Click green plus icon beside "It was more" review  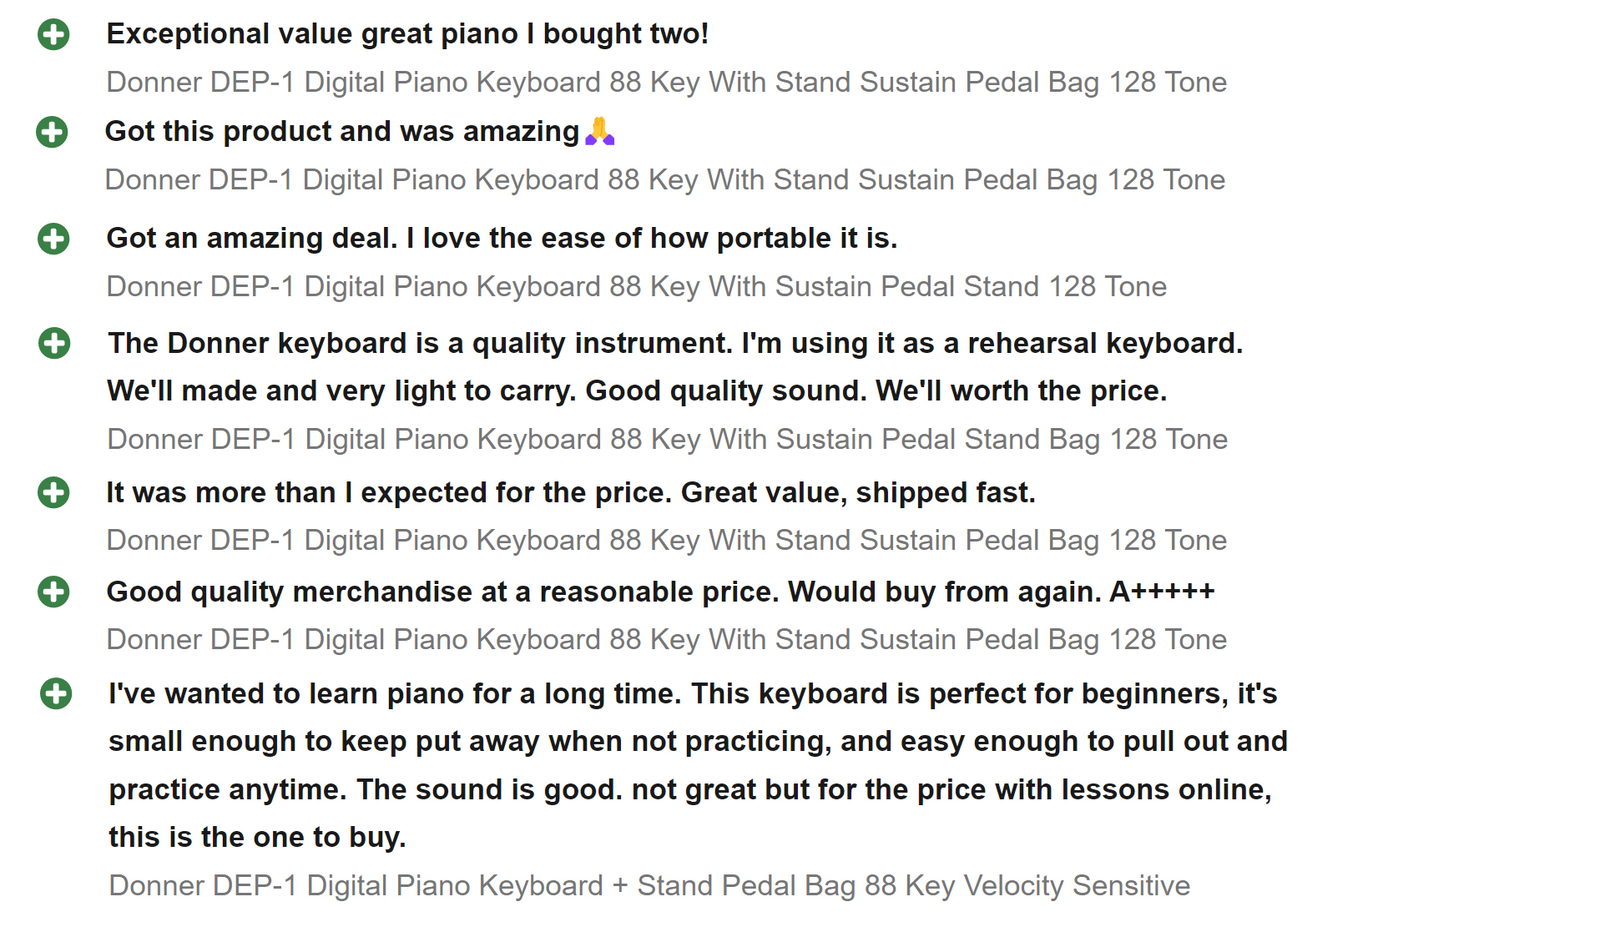coord(53,493)
